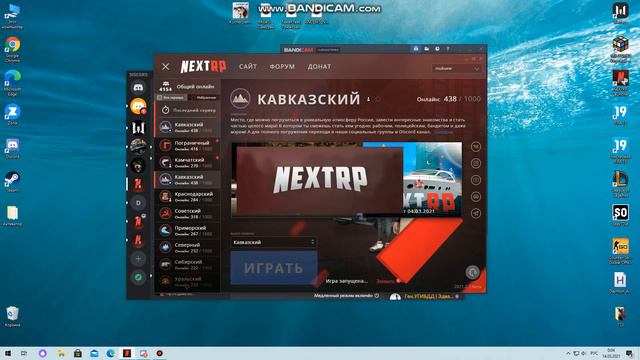Click the green explore compass icon in Discord
The image size is (640, 360).
point(138,278)
